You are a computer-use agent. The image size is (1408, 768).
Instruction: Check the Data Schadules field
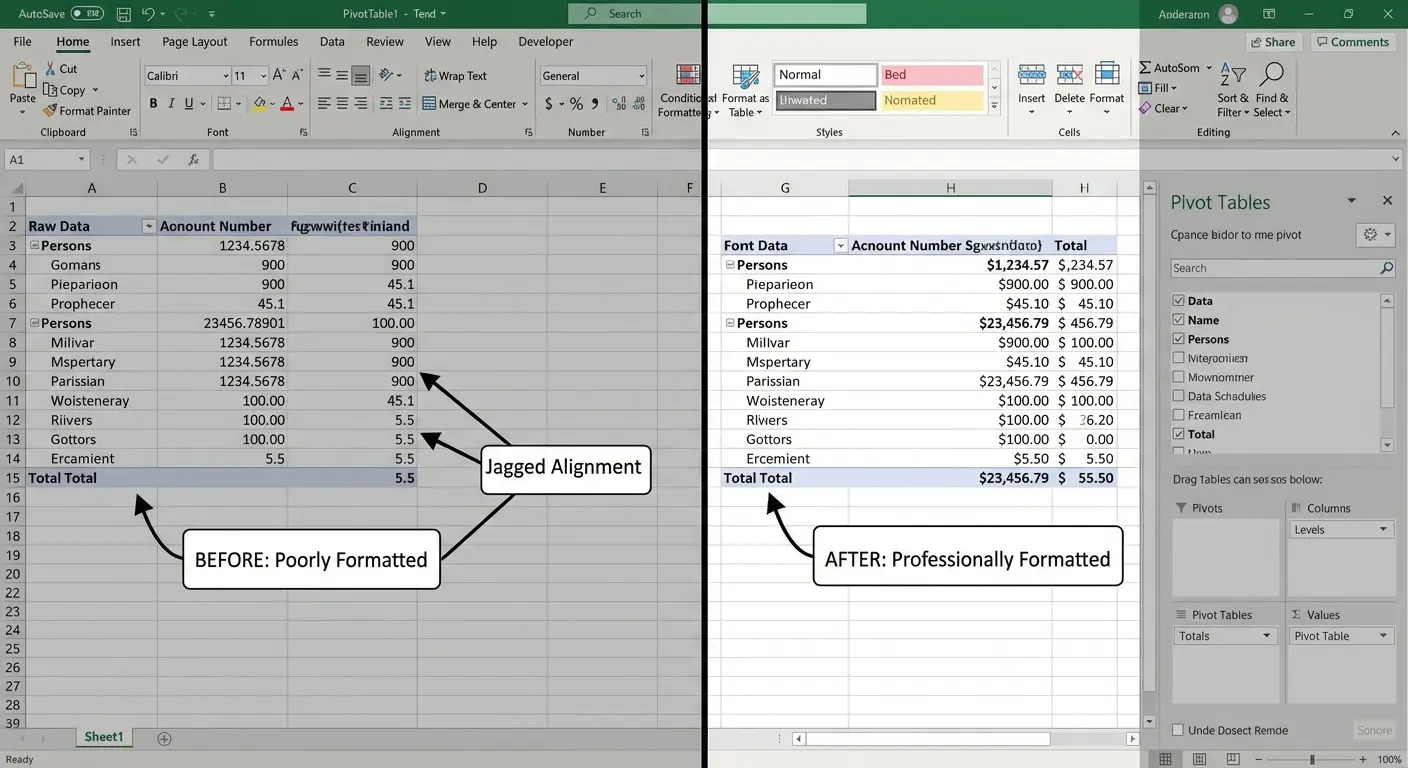tap(1177, 396)
